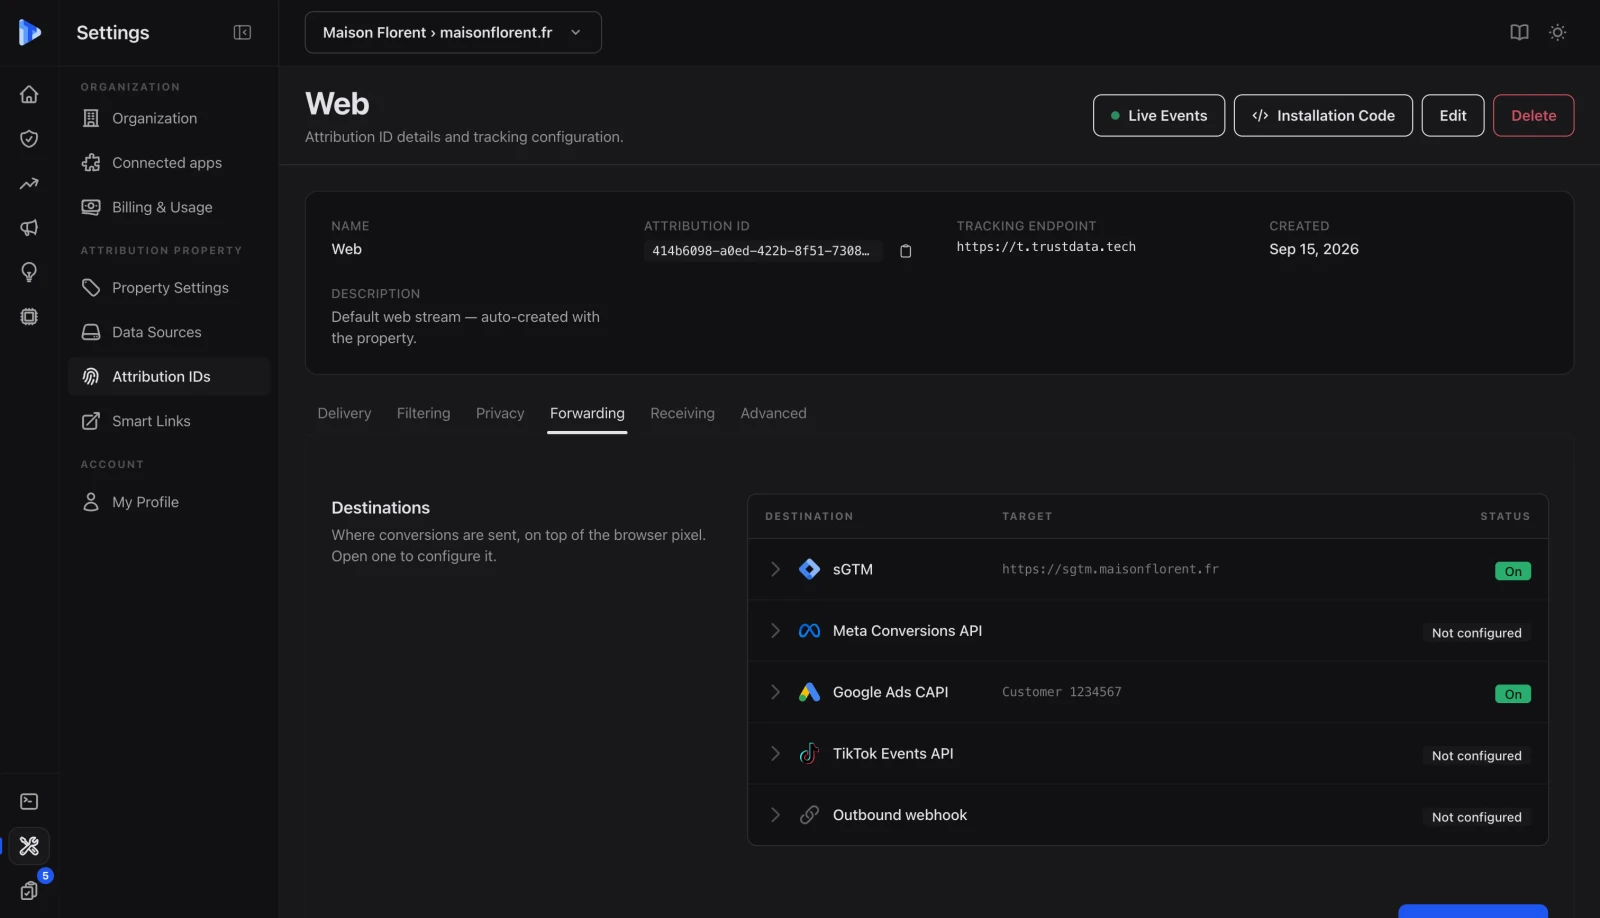The width and height of the screenshot is (1600, 918).
Task: Click the Google Ads CAPI logo icon
Action: point(810,692)
